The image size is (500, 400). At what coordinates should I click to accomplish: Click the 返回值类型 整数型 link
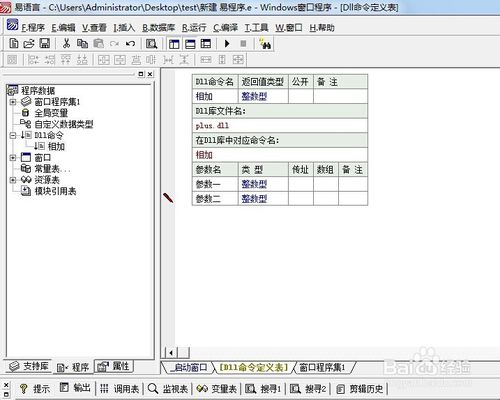coord(254,96)
